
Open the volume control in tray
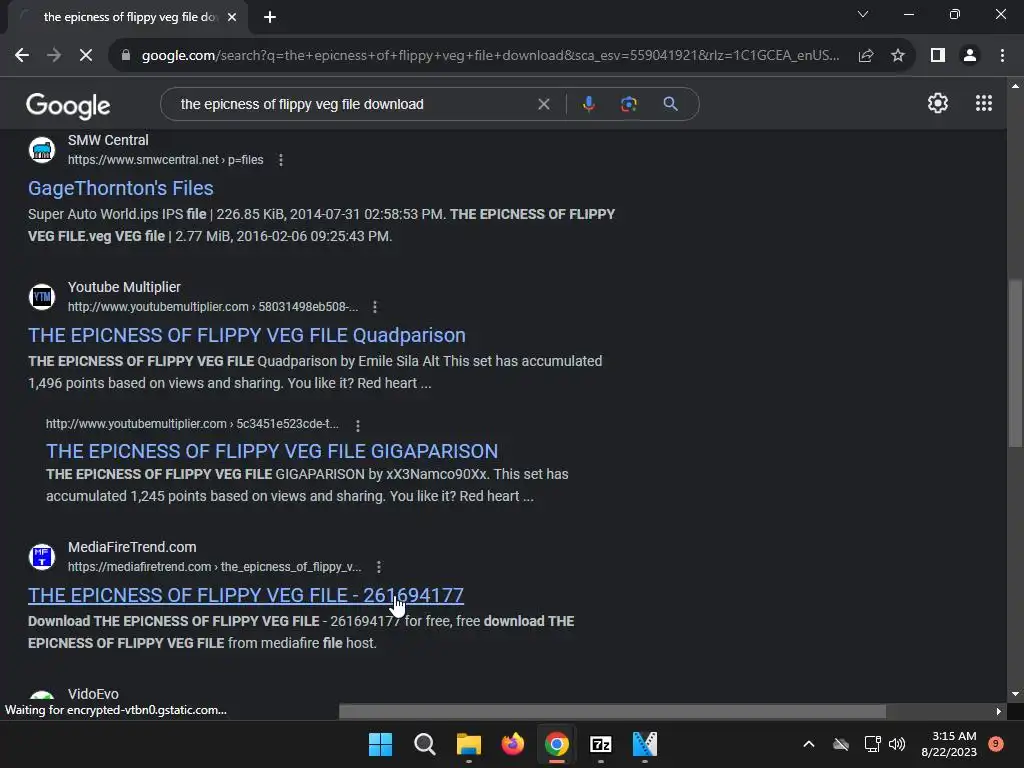(x=897, y=744)
